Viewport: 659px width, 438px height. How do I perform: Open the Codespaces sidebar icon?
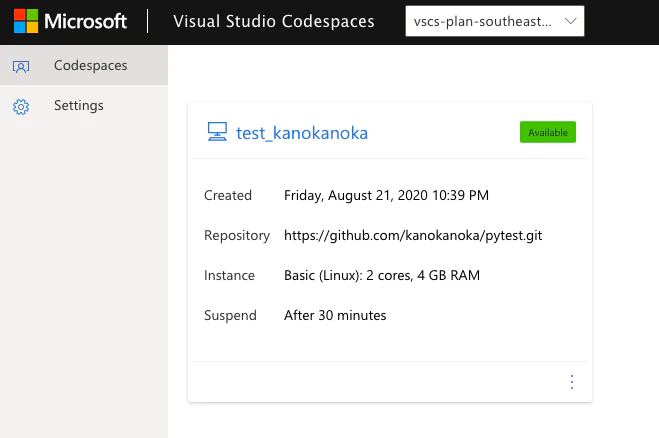tap(21, 66)
